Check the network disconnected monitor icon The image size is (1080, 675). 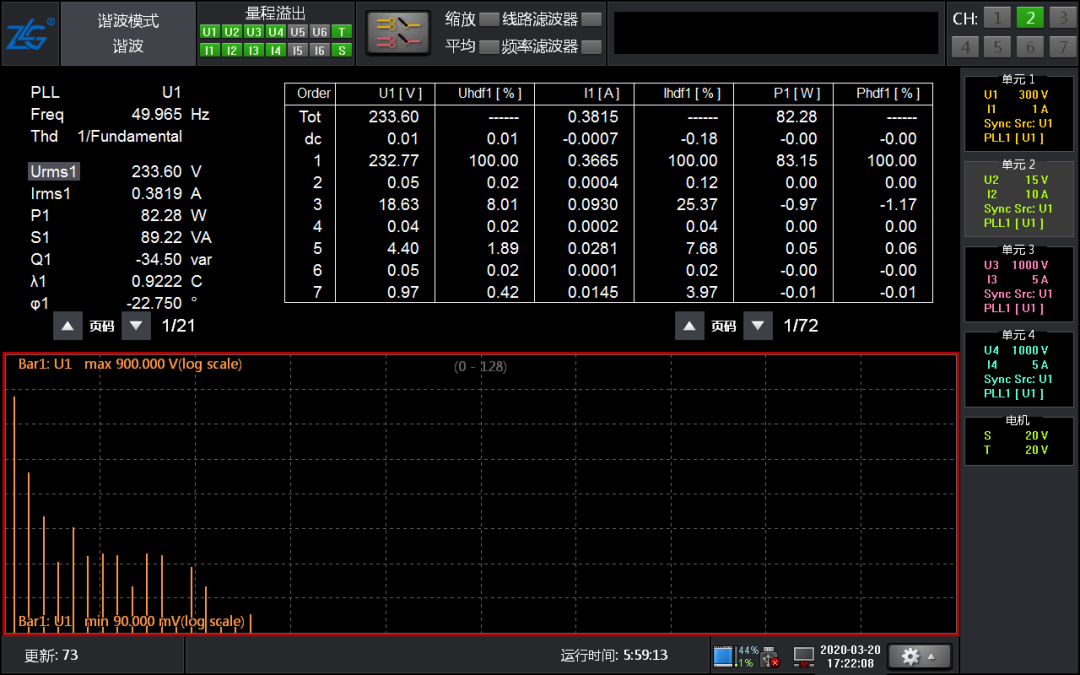click(x=803, y=656)
